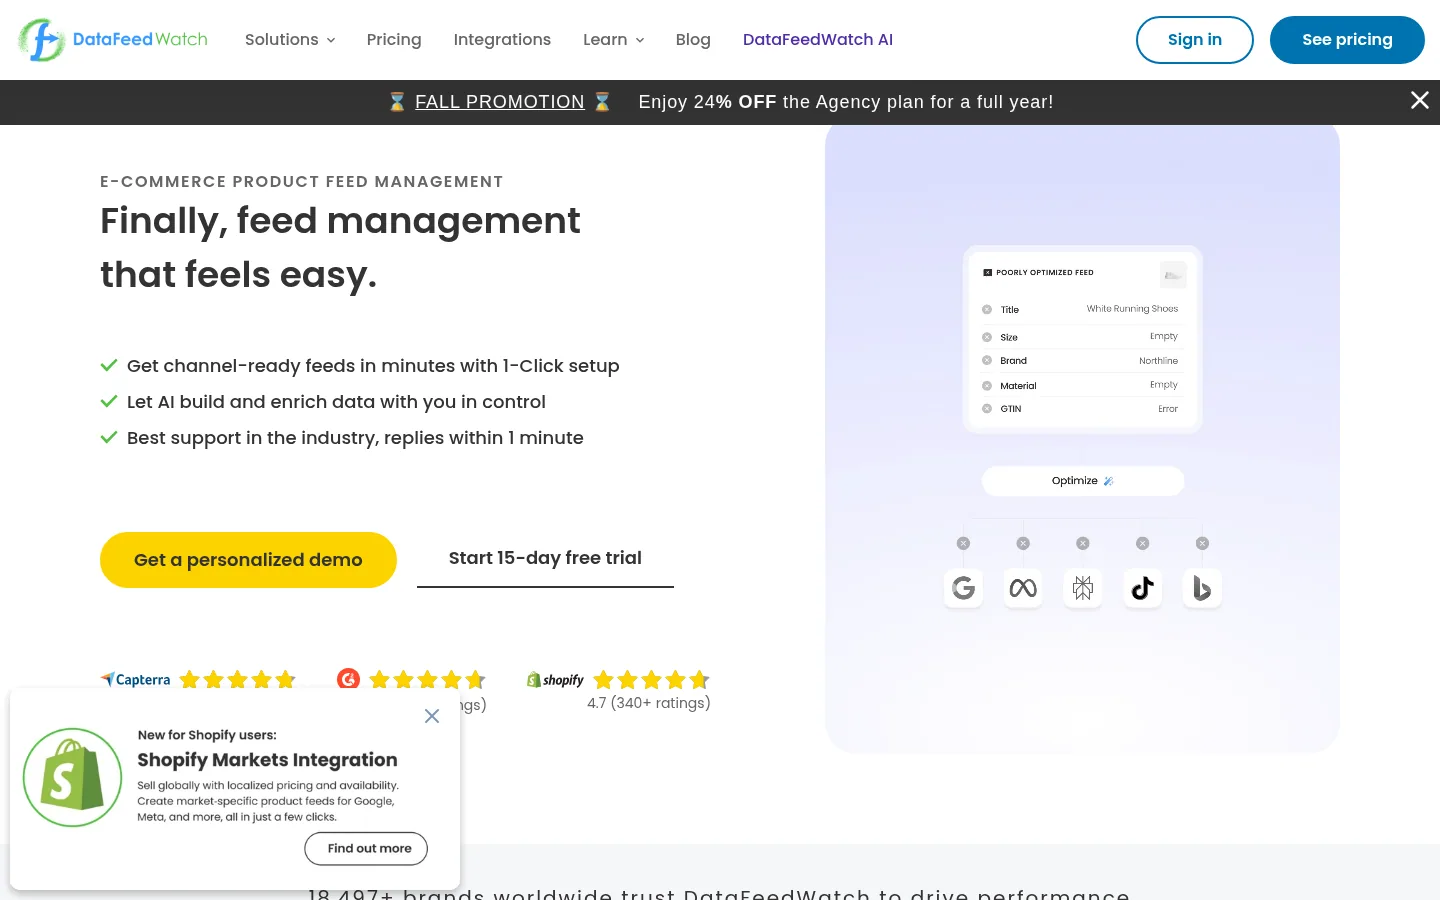Open the Google channel icon
This screenshot has width=1440, height=900.
point(963,588)
